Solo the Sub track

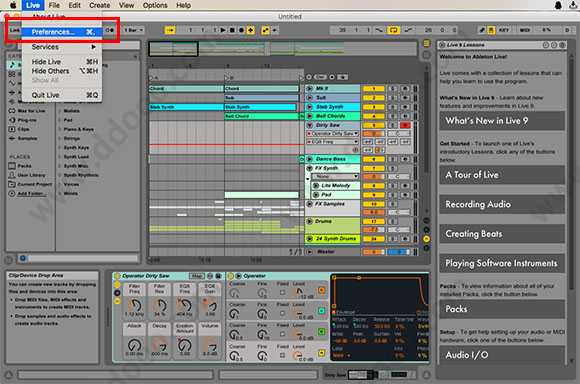[x=393, y=98]
